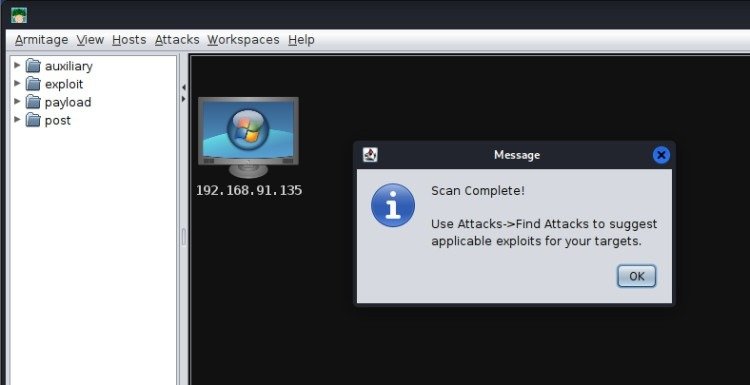The image size is (750, 385).
Task: Expand the auxiliary tree node
Action: click(17, 65)
